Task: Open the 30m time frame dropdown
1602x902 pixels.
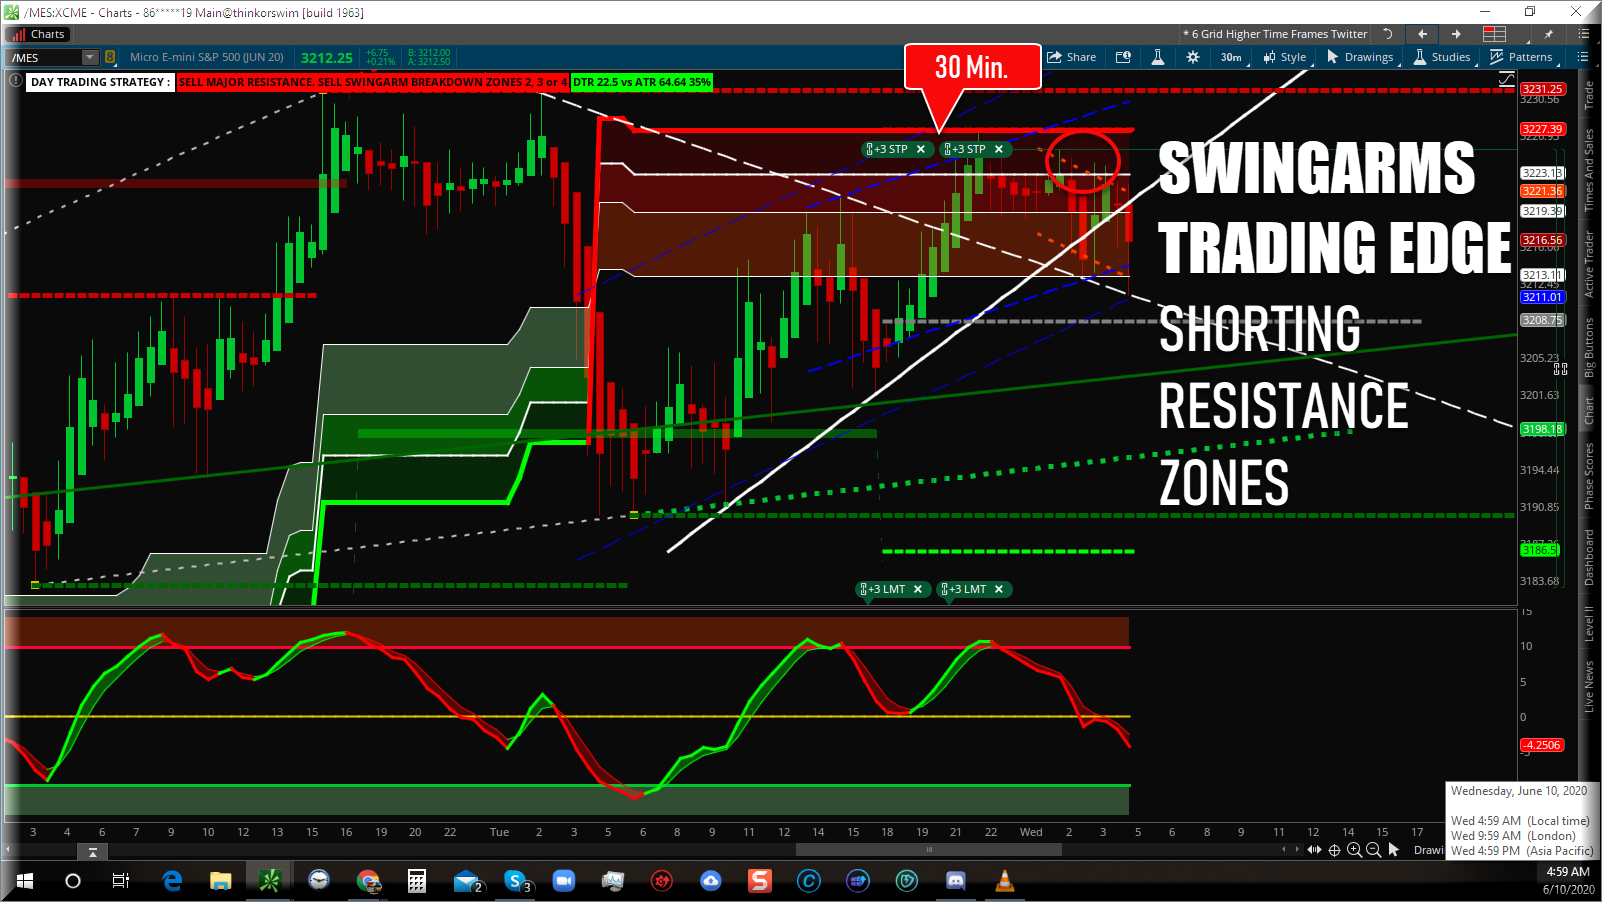Action: pyautogui.click(x=1232, y=57)
